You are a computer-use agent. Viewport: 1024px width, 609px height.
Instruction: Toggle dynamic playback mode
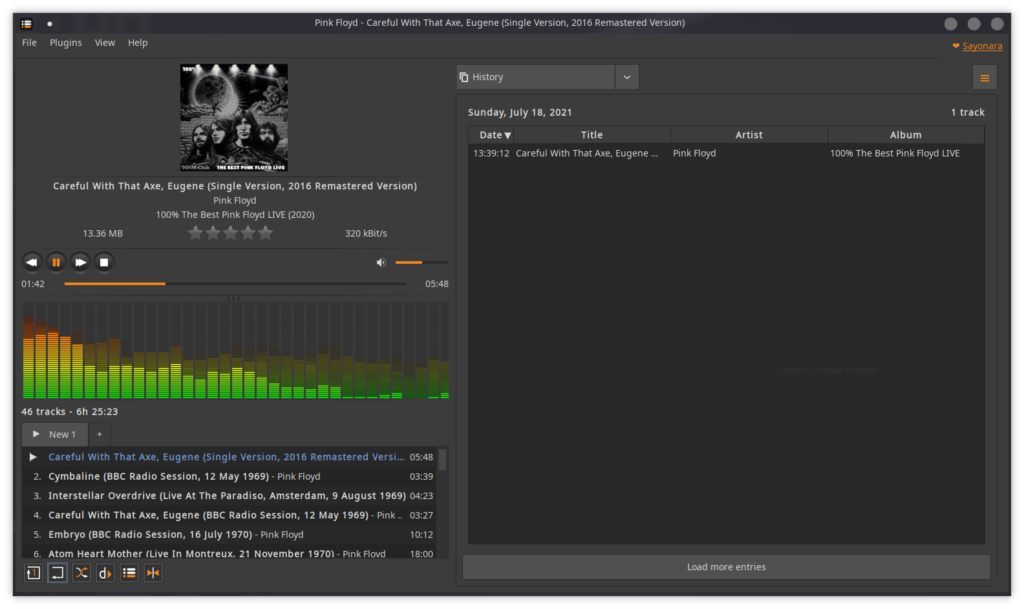(x=105, y=573)
